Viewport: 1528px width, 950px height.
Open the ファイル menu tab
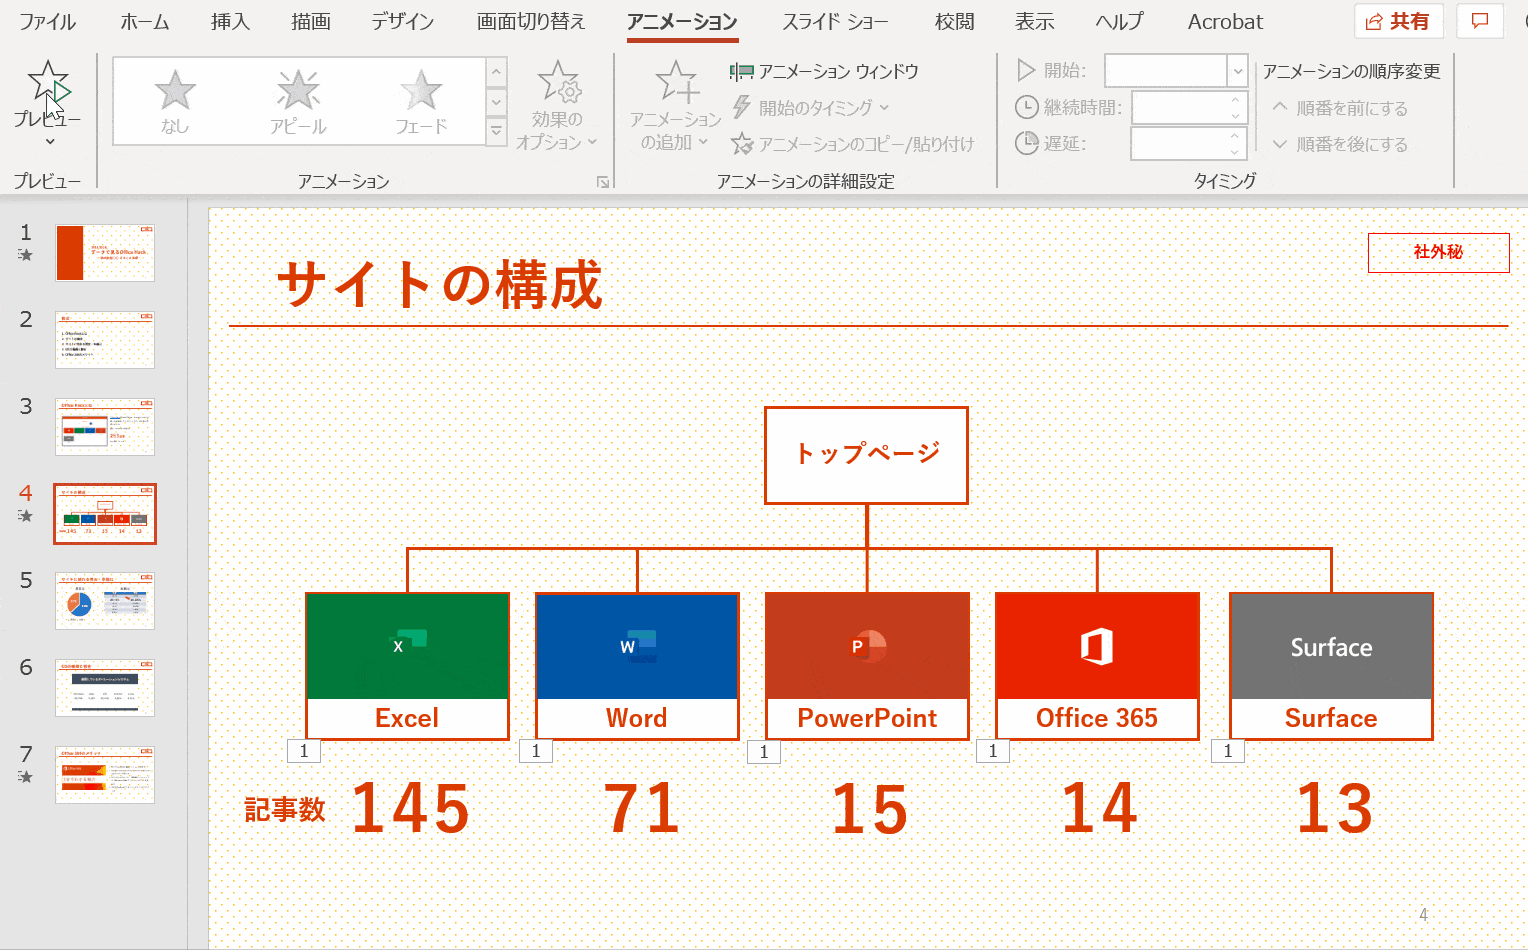click(x=47, y=21)
